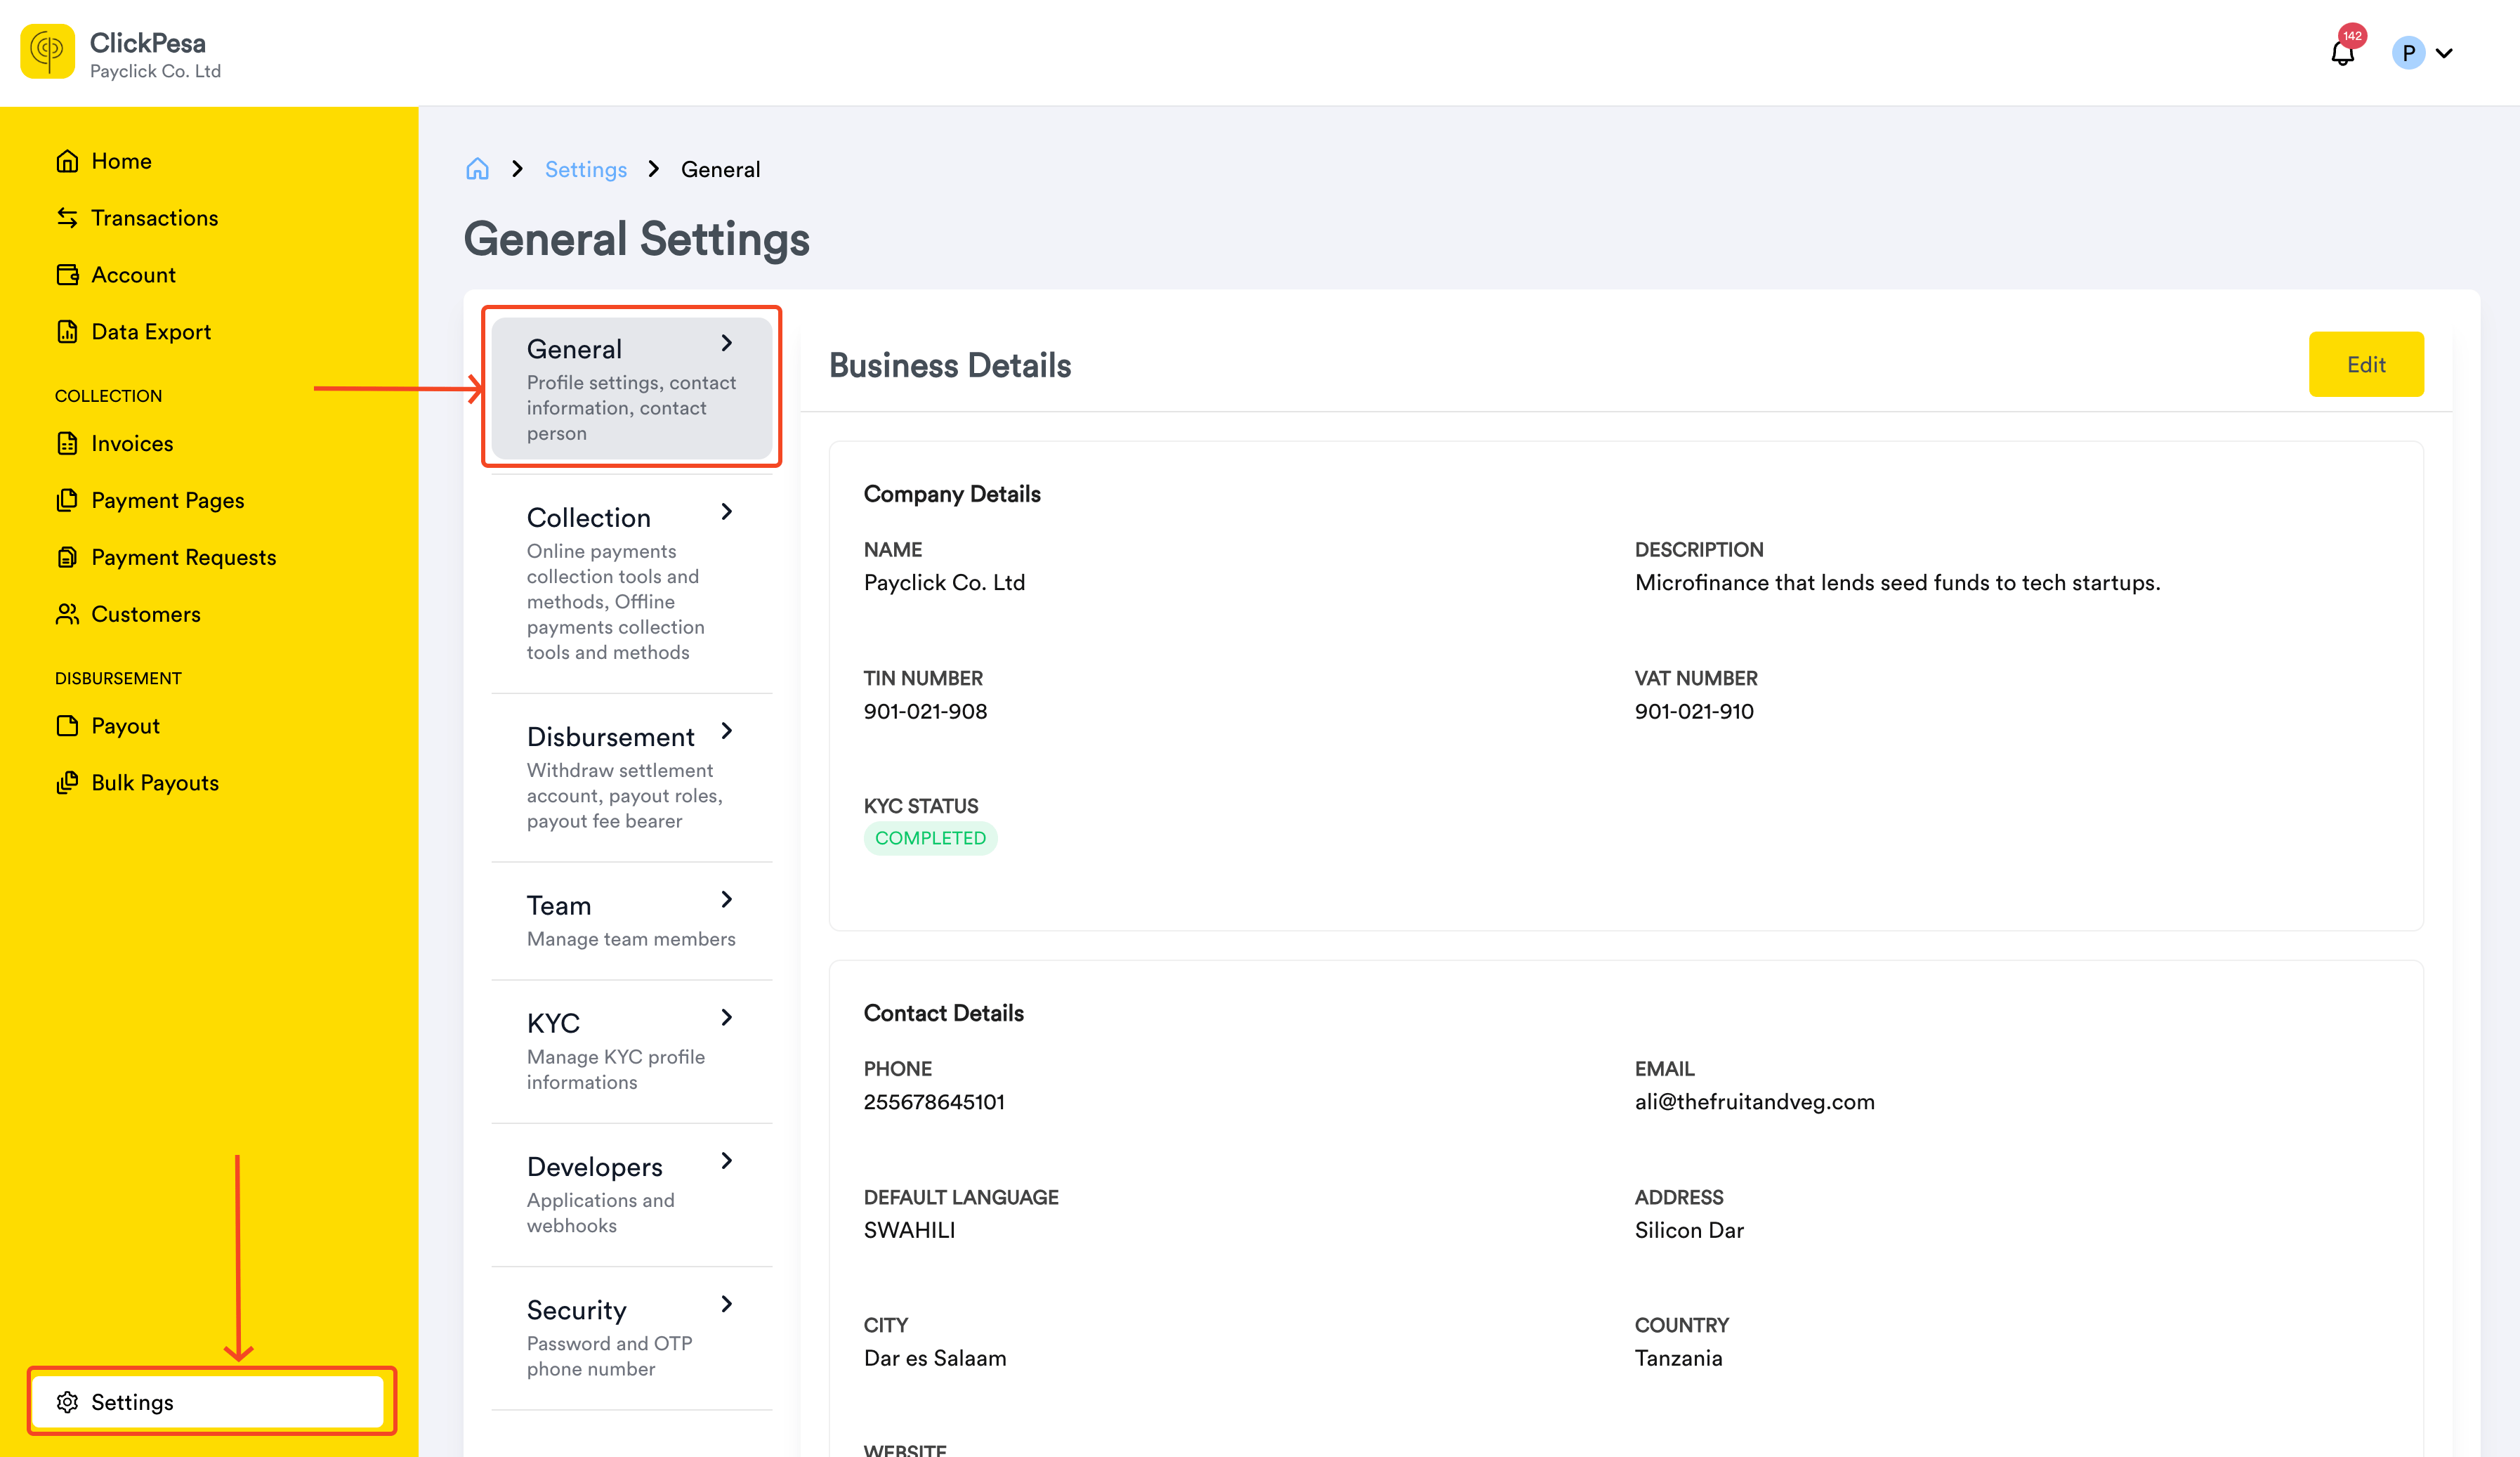Click the COMPLETED KYC status badge
The width and height of the screenshot is (2520, 1457).
[930, 838]
